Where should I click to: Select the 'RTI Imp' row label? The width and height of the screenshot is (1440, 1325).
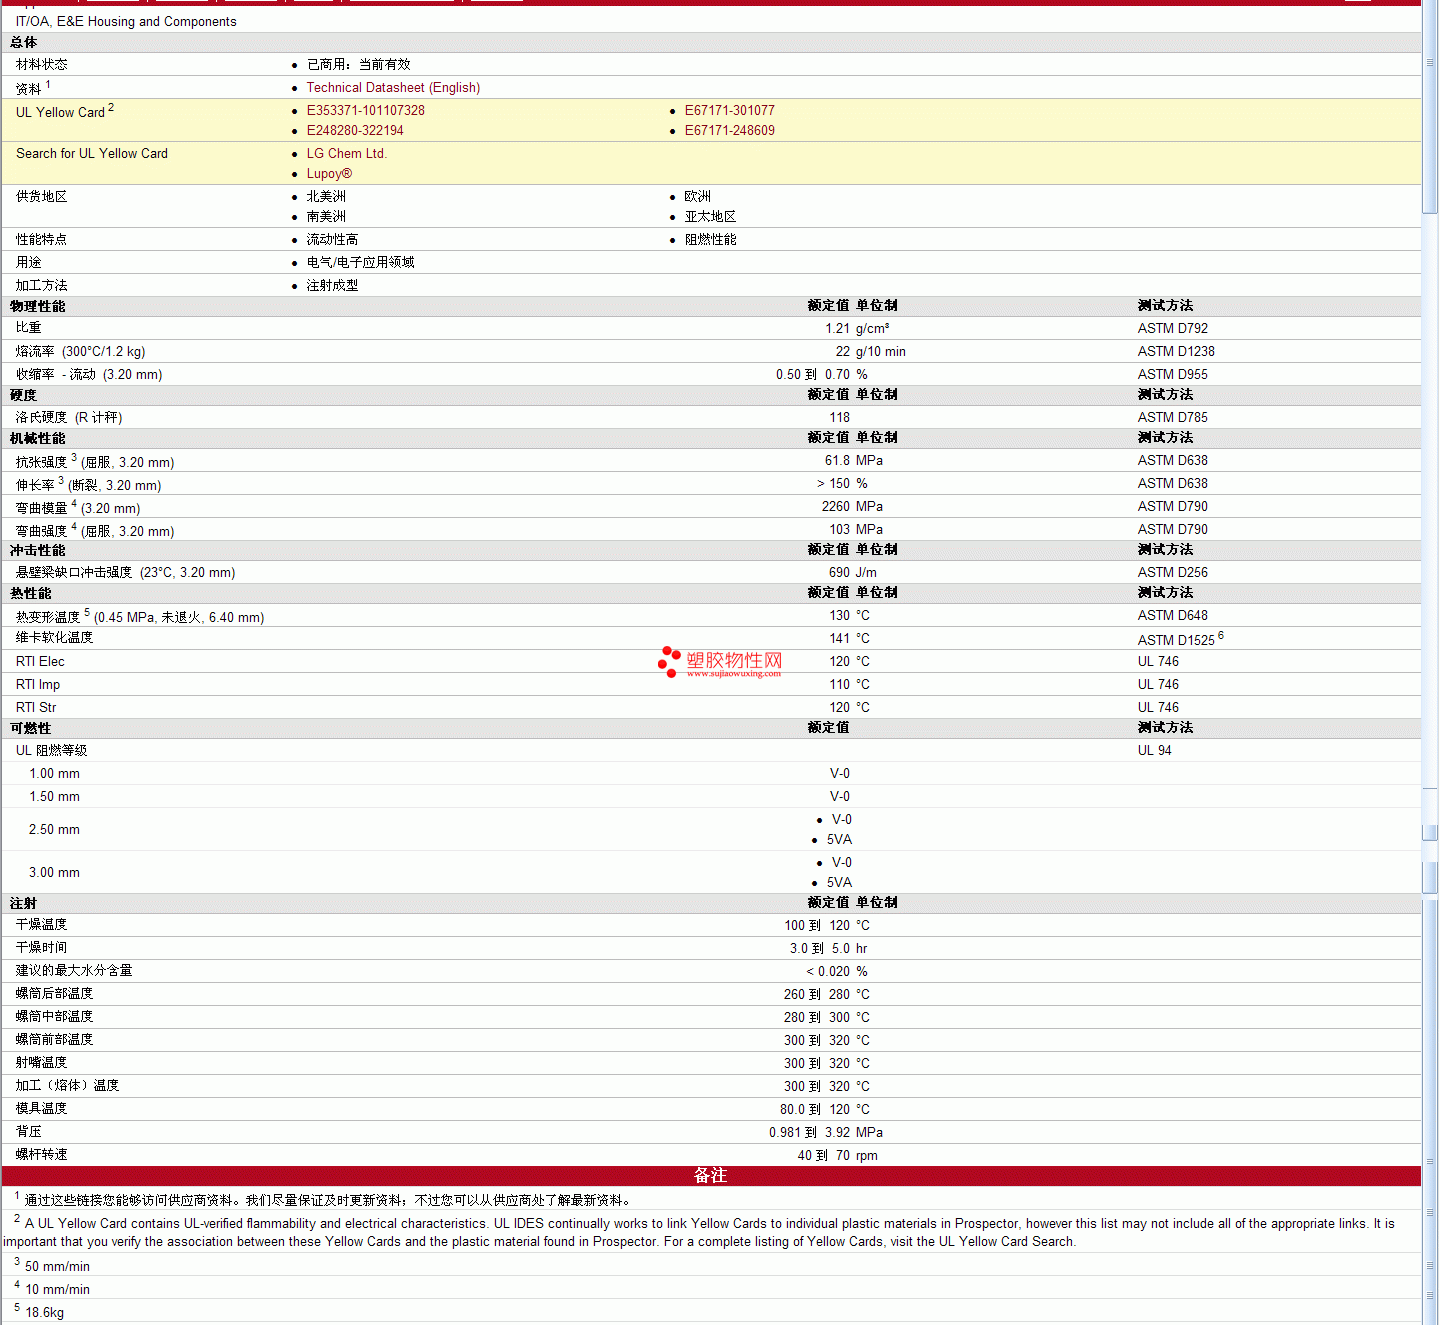[x=38, y=685]
